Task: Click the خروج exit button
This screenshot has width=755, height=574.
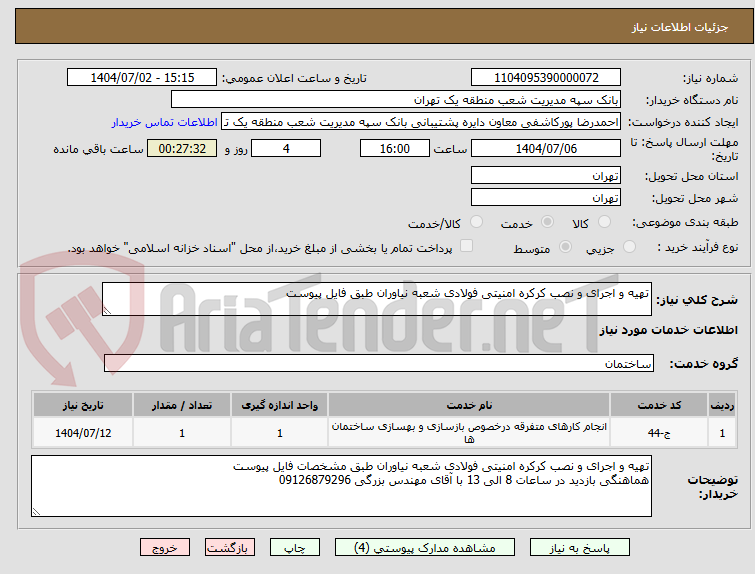Action: (x=165, y=548)
